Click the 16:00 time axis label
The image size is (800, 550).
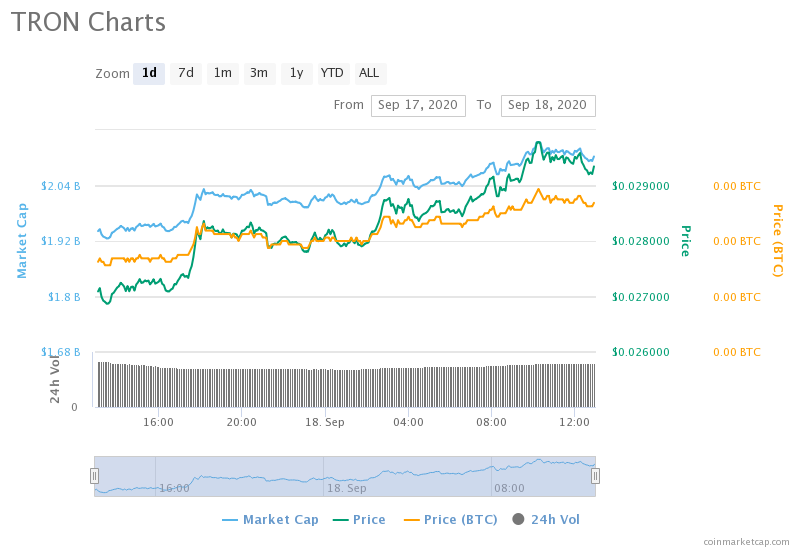pyautogui.click(x=158, y=422)
